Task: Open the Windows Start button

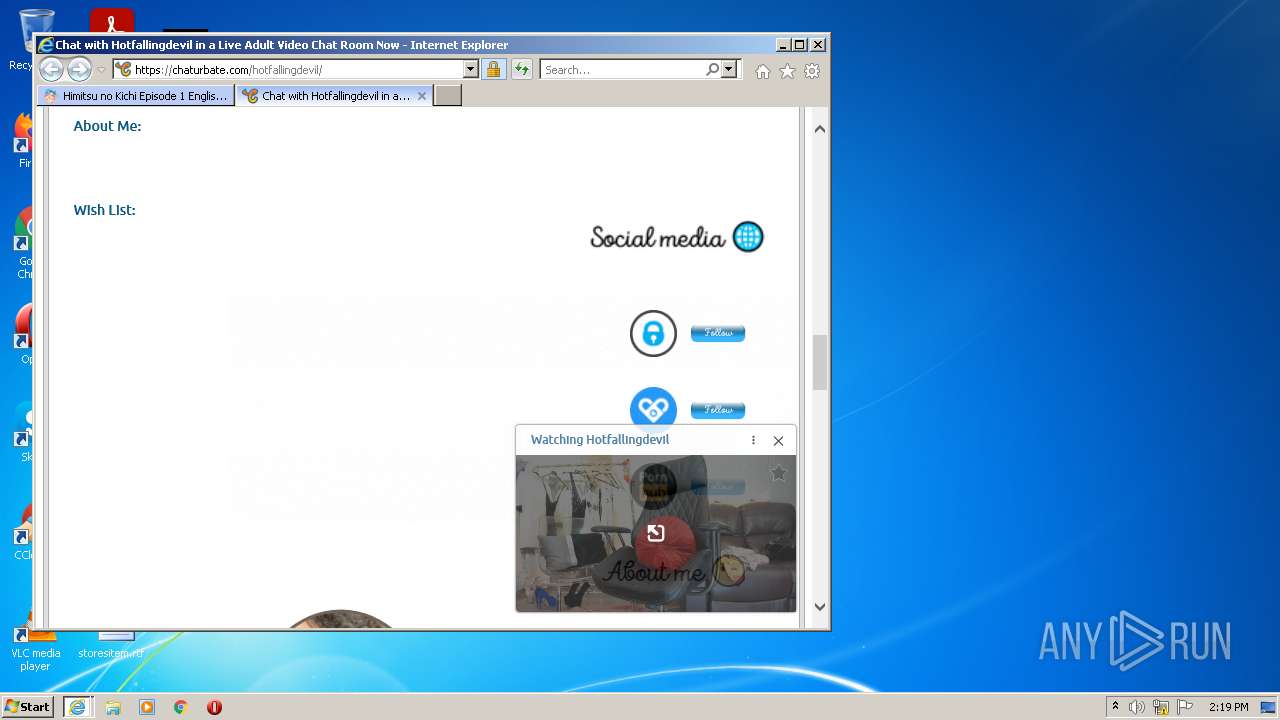Action: click(x=28, y=706)
